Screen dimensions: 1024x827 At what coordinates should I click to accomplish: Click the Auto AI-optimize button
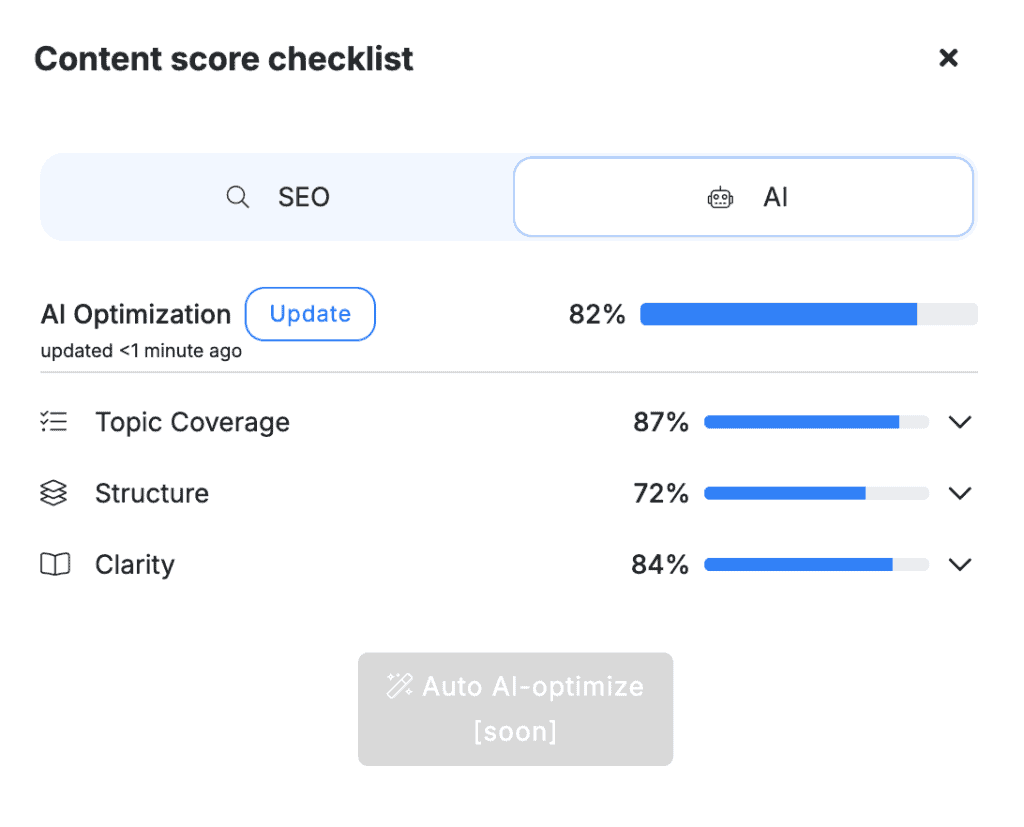coord(515,709)
